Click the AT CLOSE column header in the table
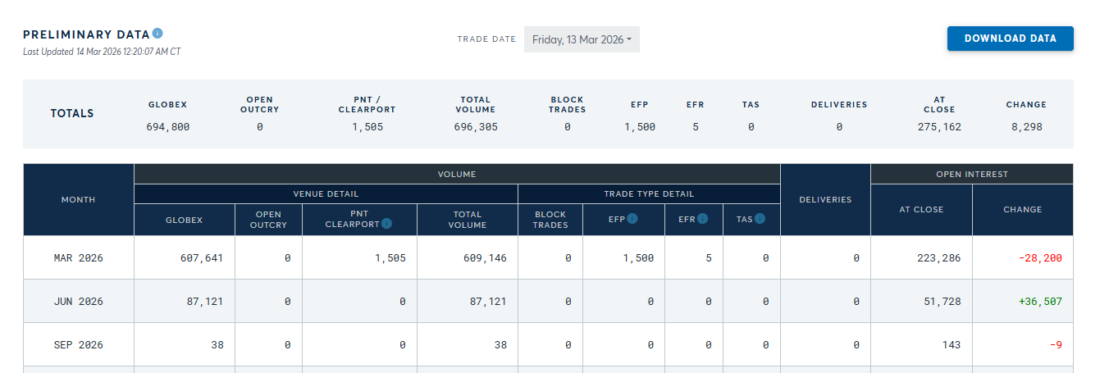Viewport: 1100px width, 373px height. (921, 210)
